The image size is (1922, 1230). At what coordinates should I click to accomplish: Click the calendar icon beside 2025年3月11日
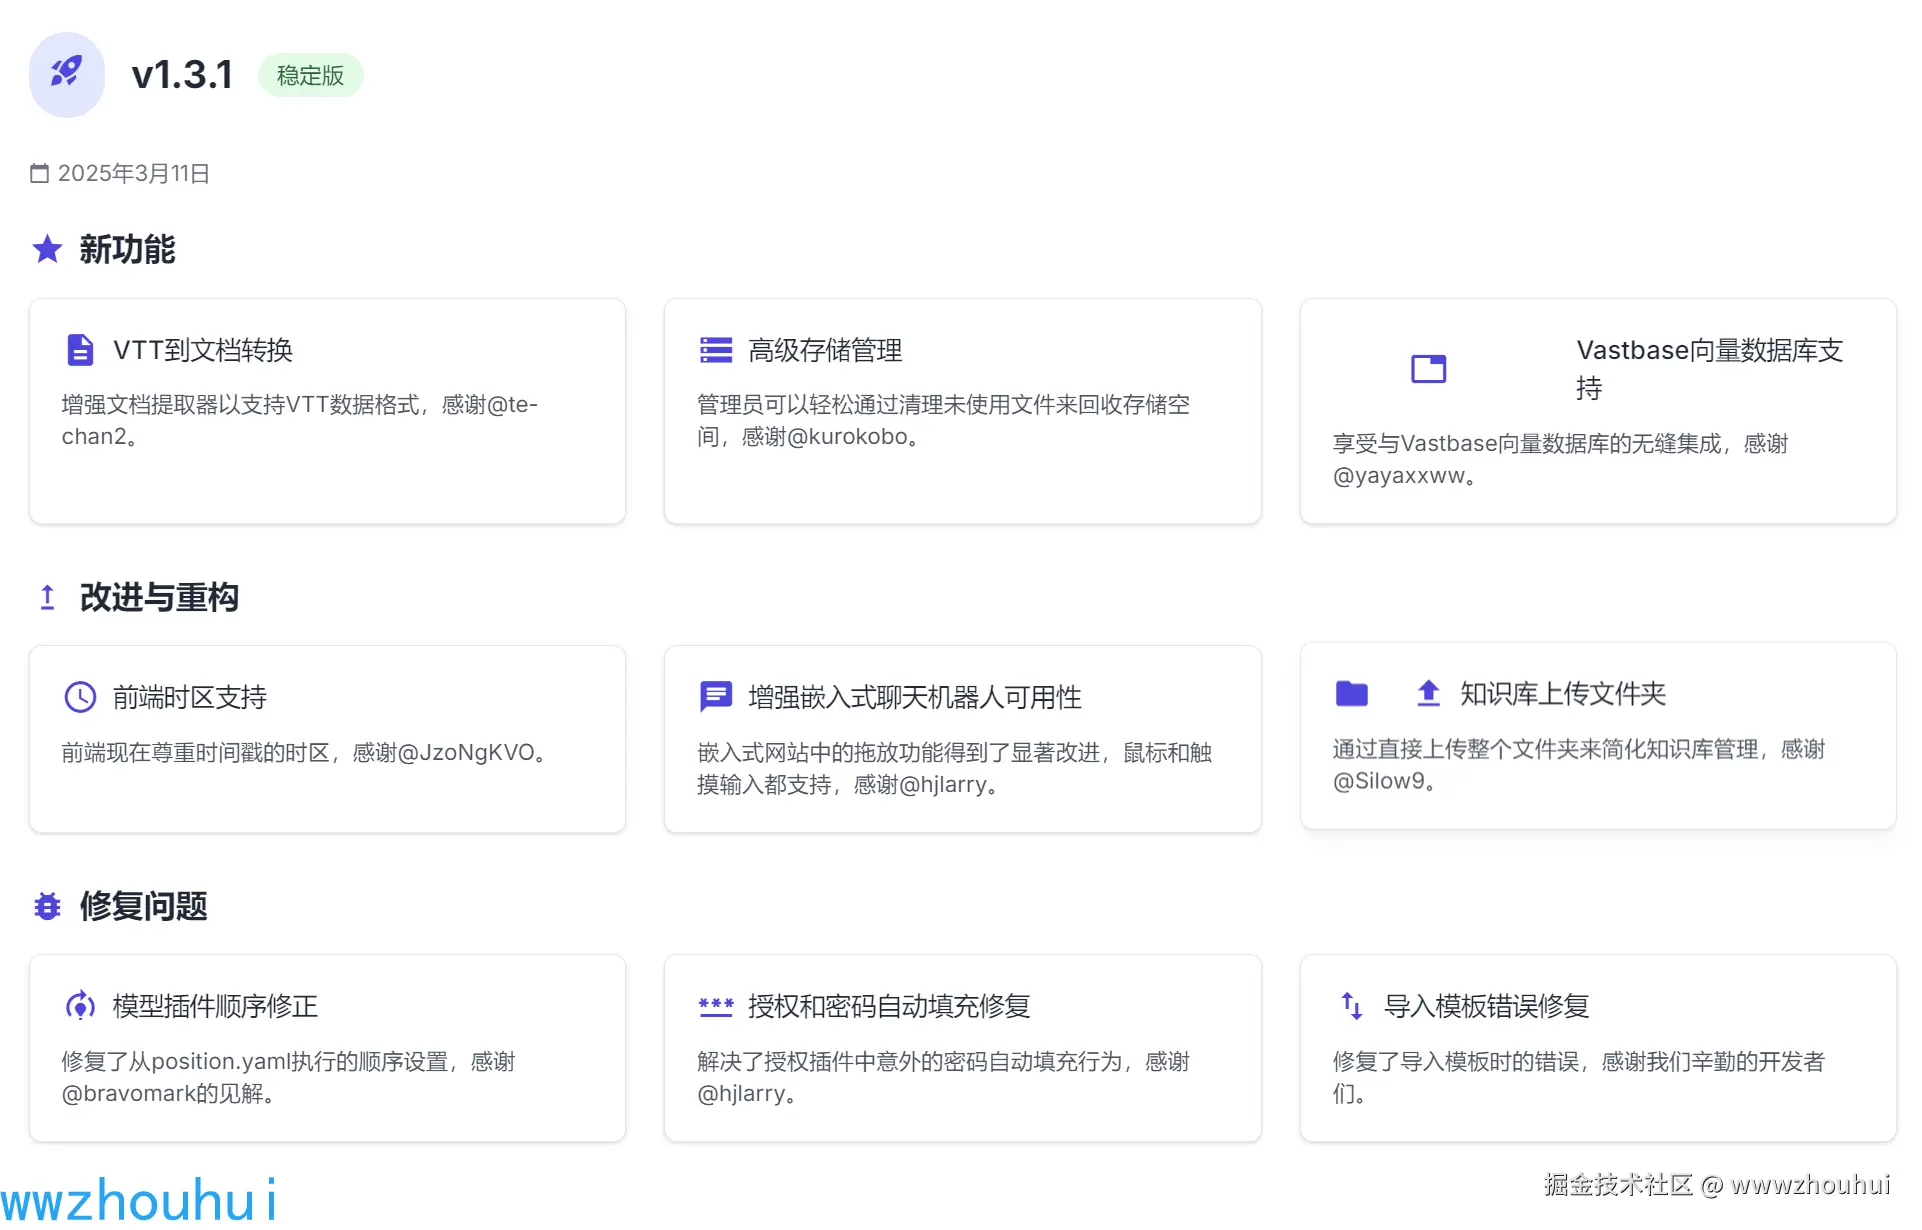pyautogui.click(x=39, y=173)
